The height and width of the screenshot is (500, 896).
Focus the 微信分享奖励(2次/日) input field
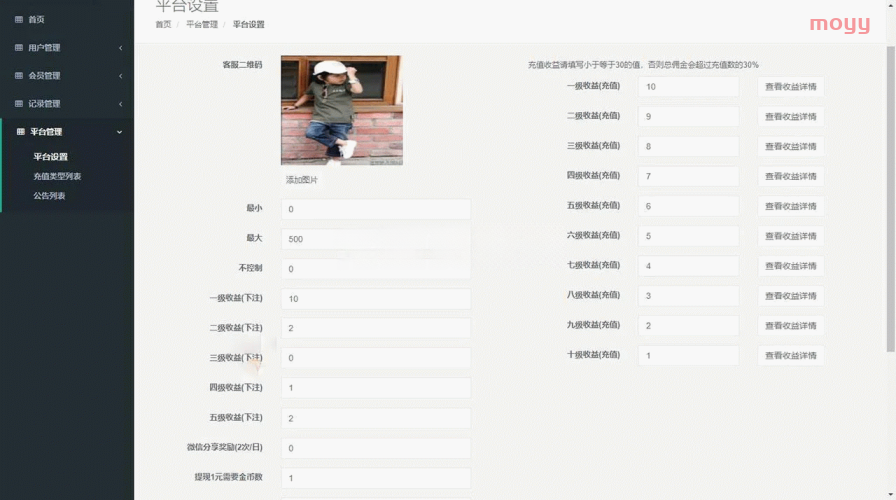click(376, 448)
